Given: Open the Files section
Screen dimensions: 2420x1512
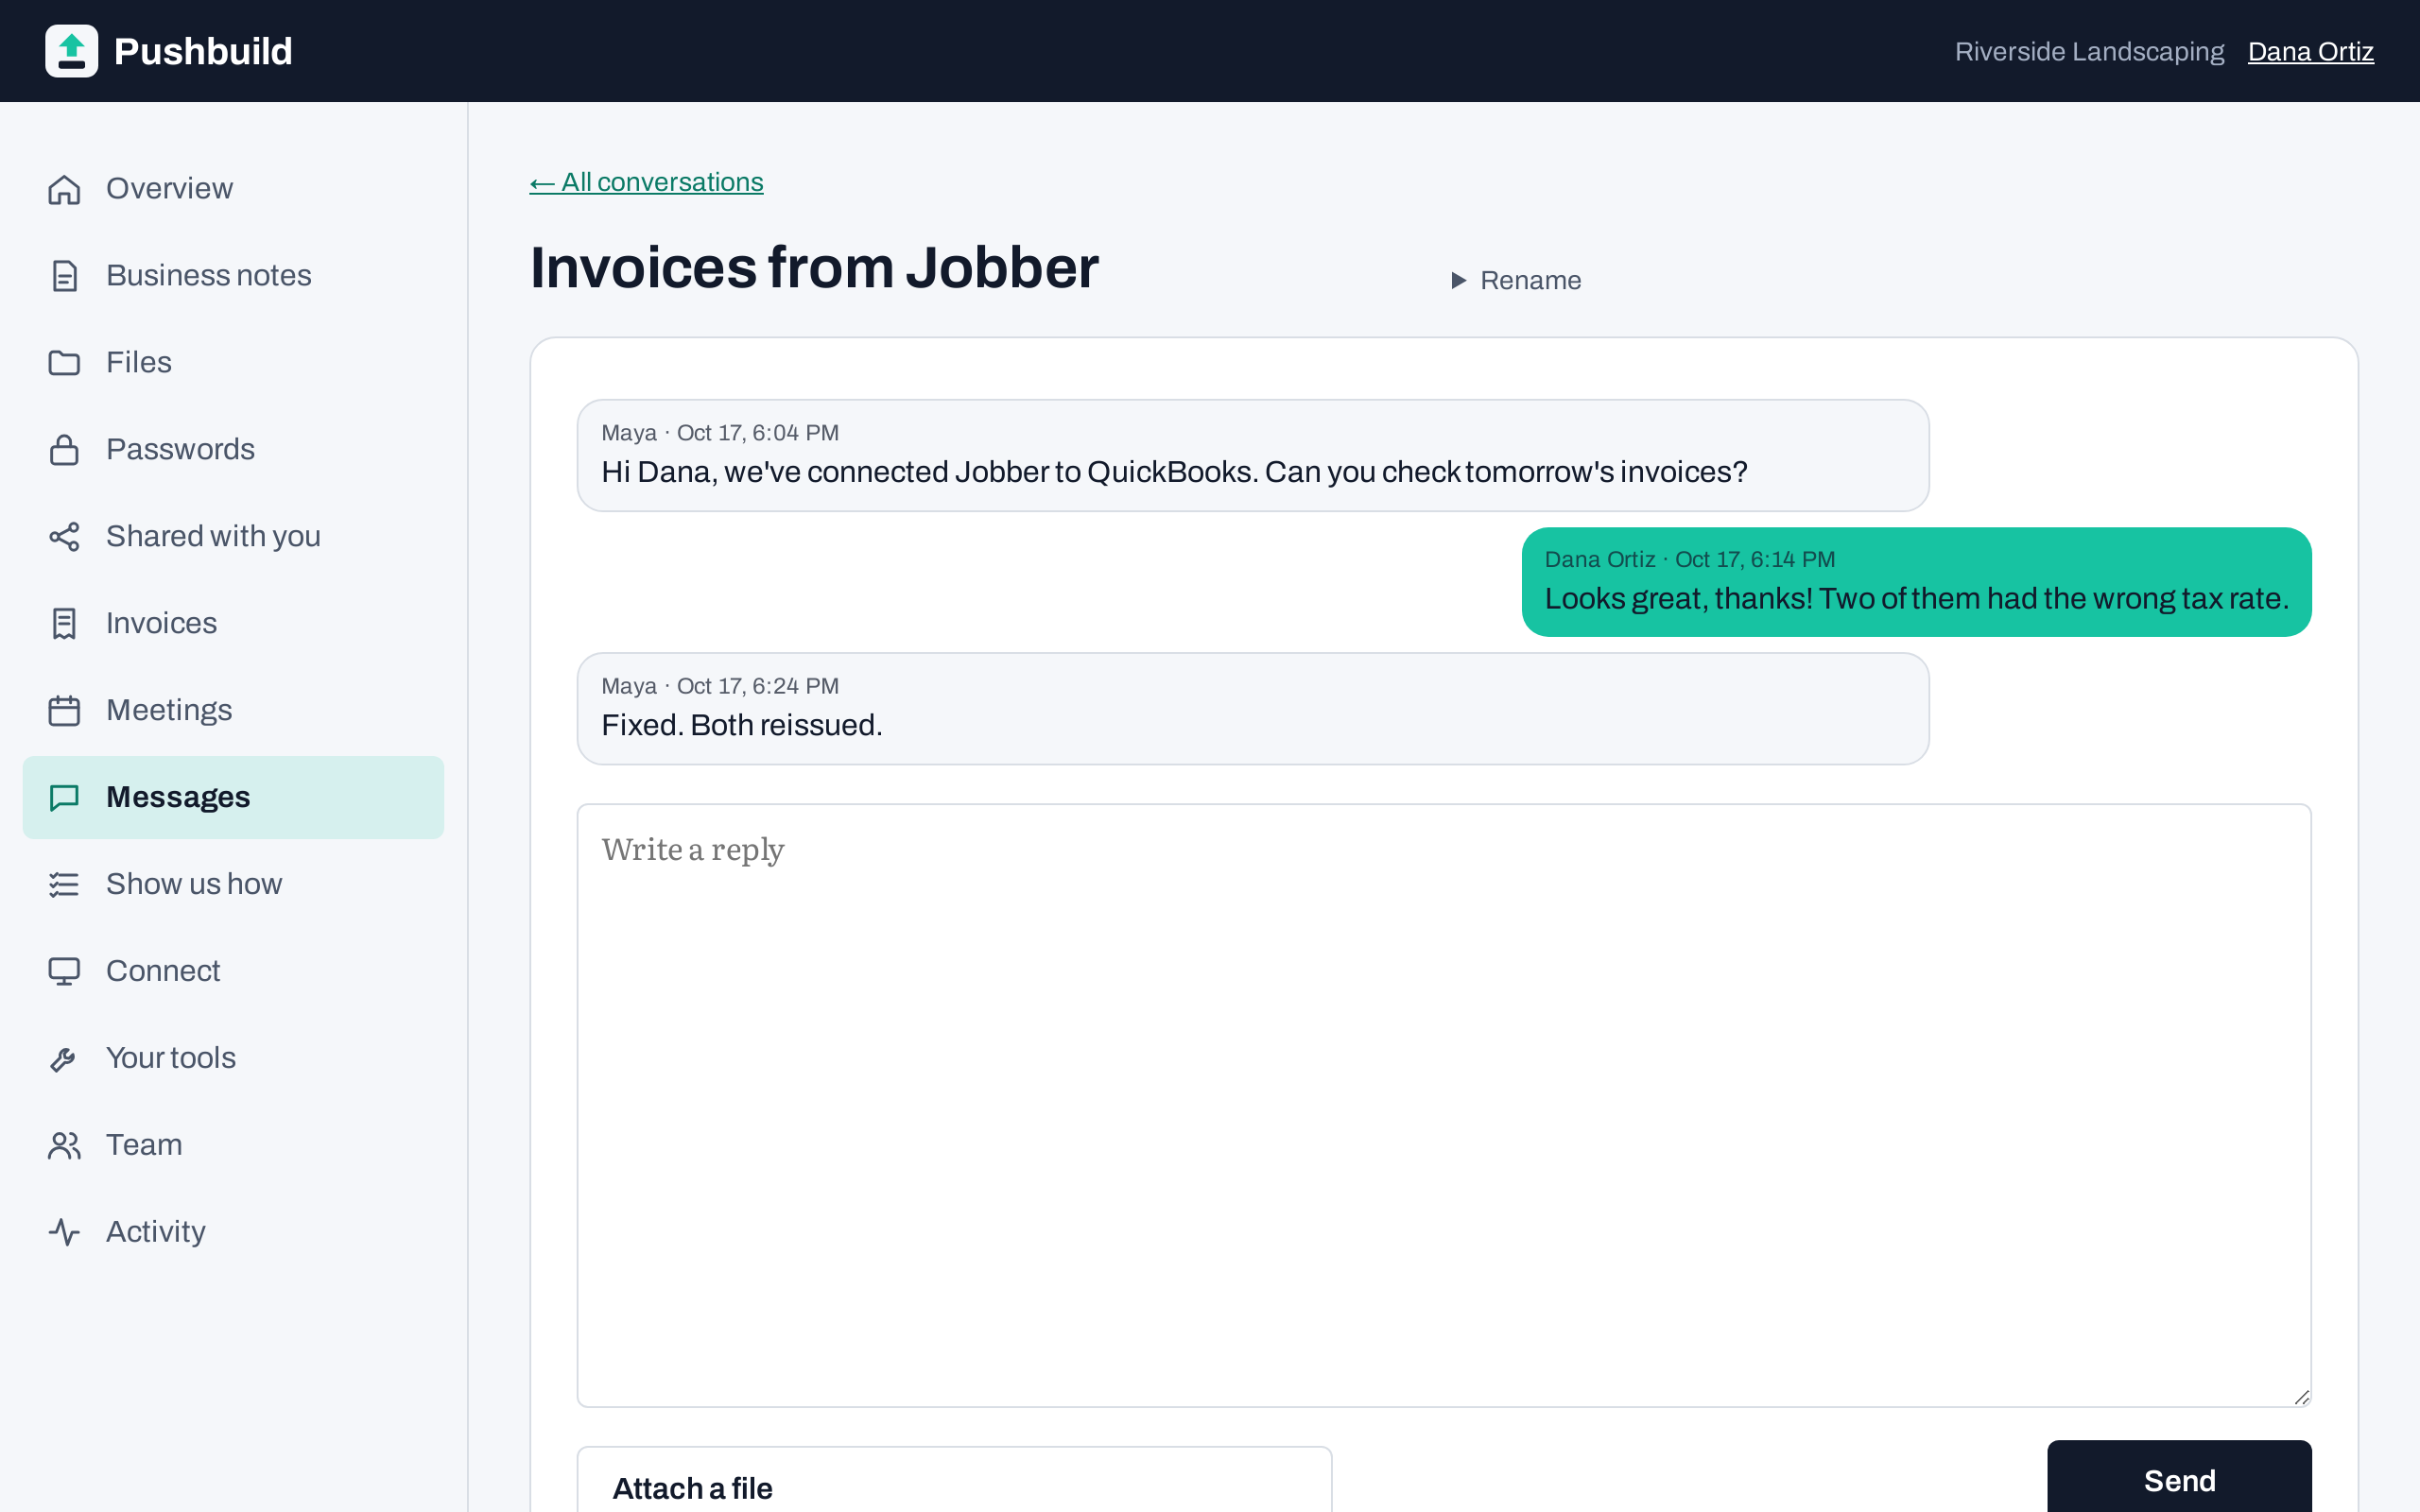Looking at the screenshot, I should [233, 363].
